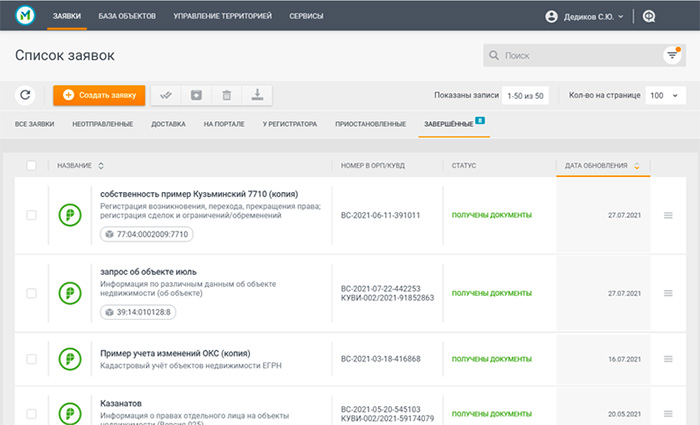
Task: Click date 16.07.2021
Action: (624, 359)
